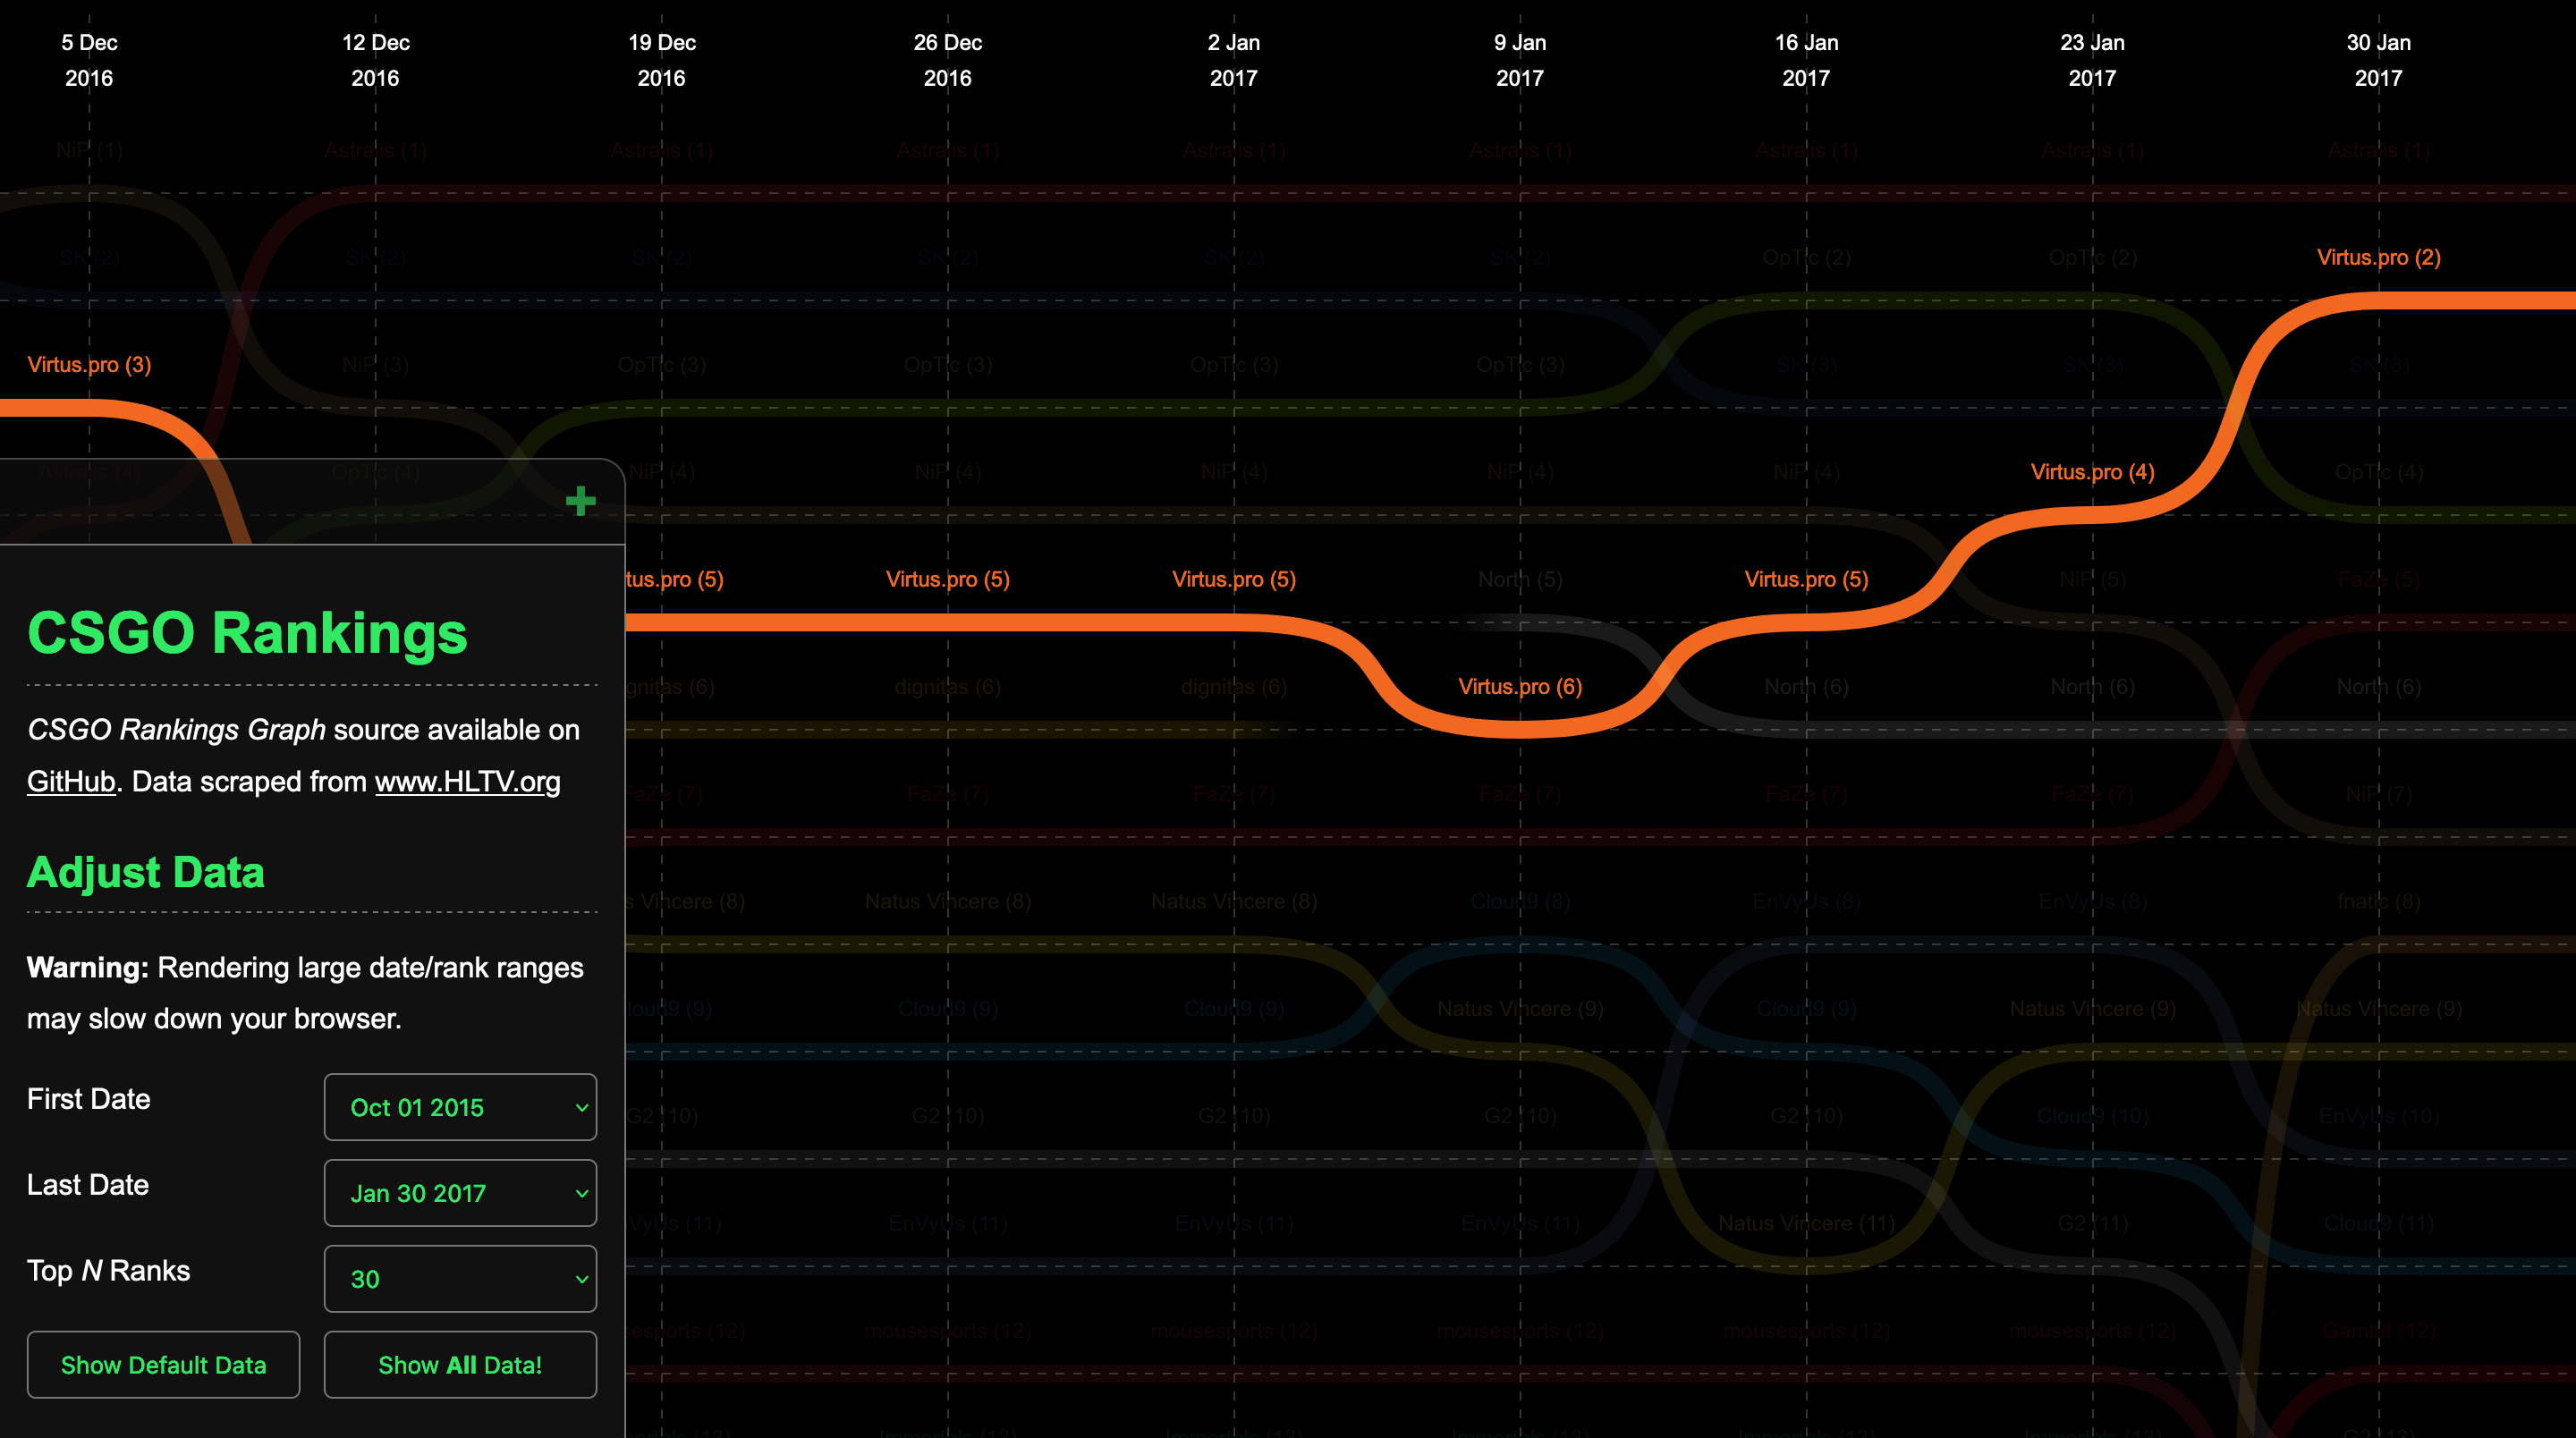Select dimmed Natus Vincere (8) under 26 Dec
2576x1438 pixels.
click(x=947, y=901)
